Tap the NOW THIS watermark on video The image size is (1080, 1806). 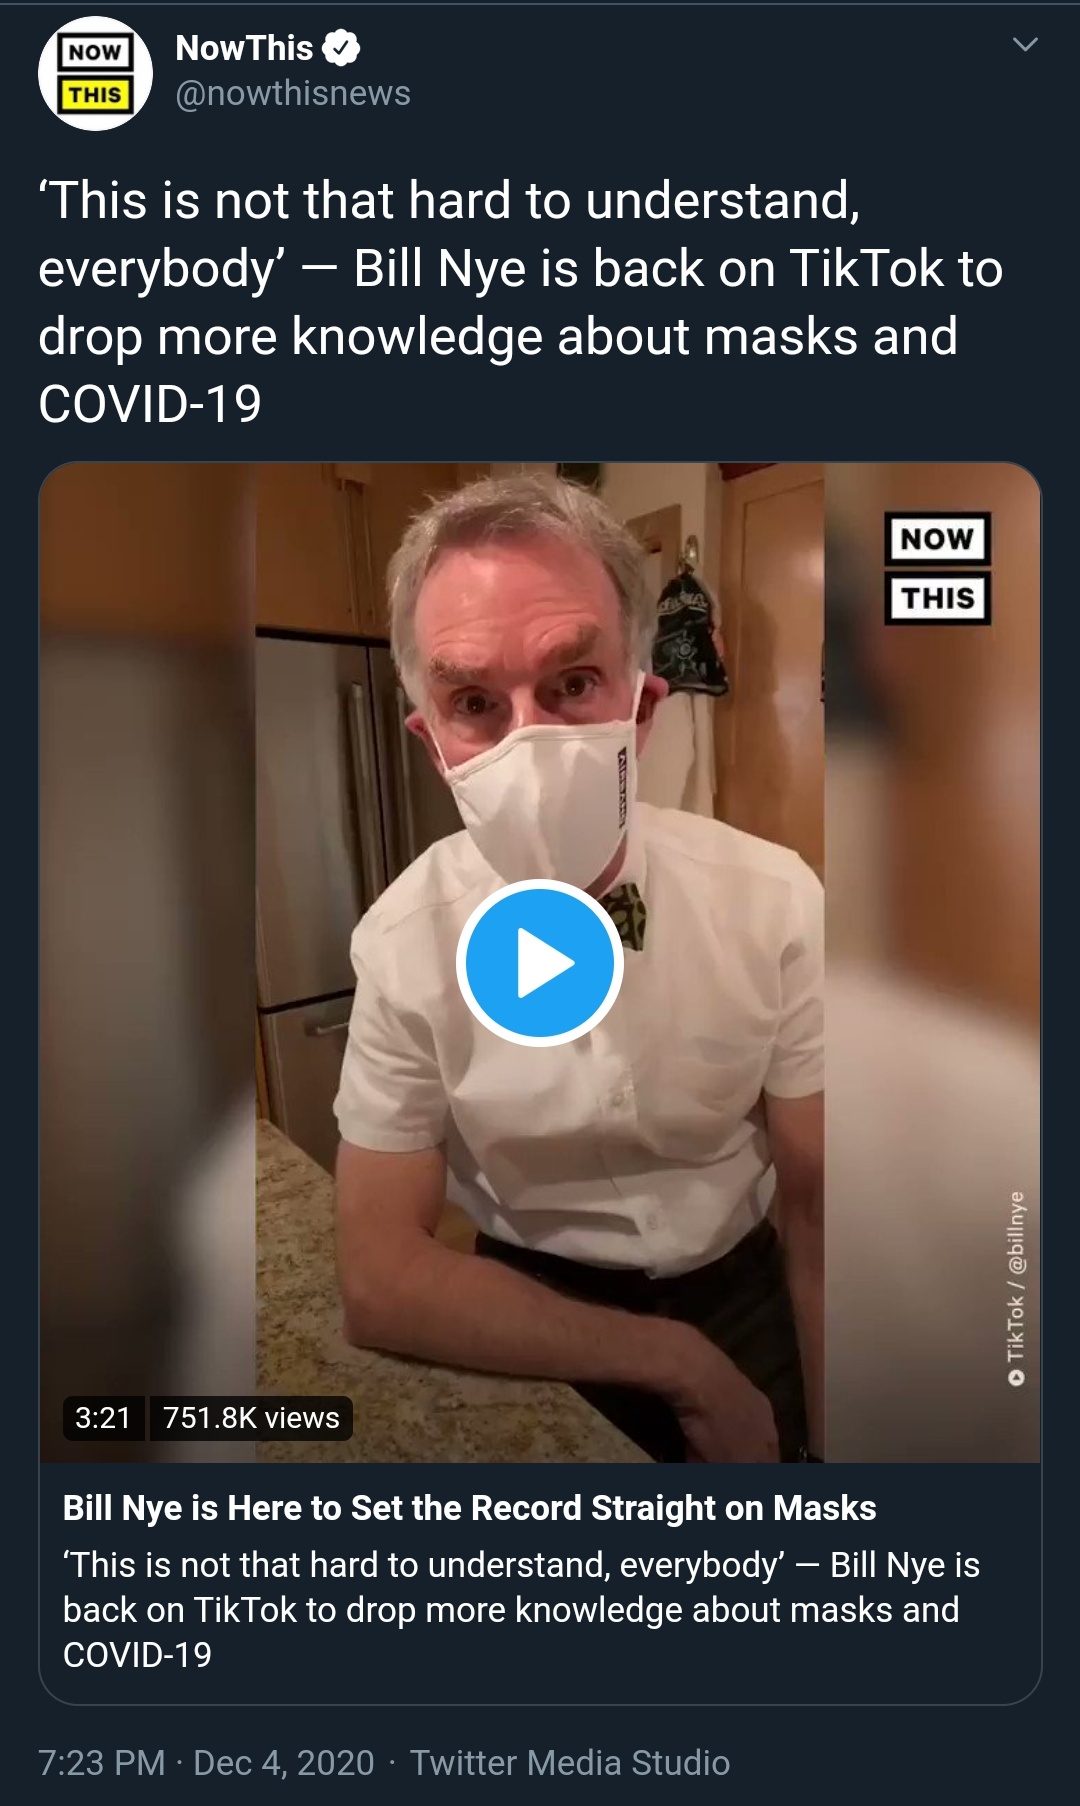click(x=937, y=568)
